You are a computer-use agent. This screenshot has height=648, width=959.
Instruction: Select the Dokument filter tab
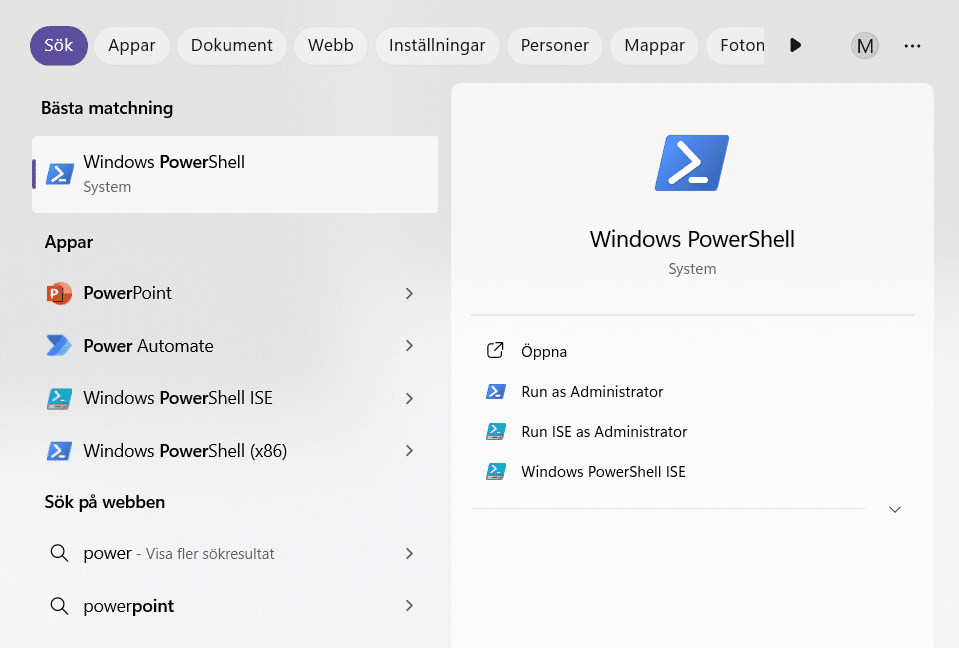point(232,45)
